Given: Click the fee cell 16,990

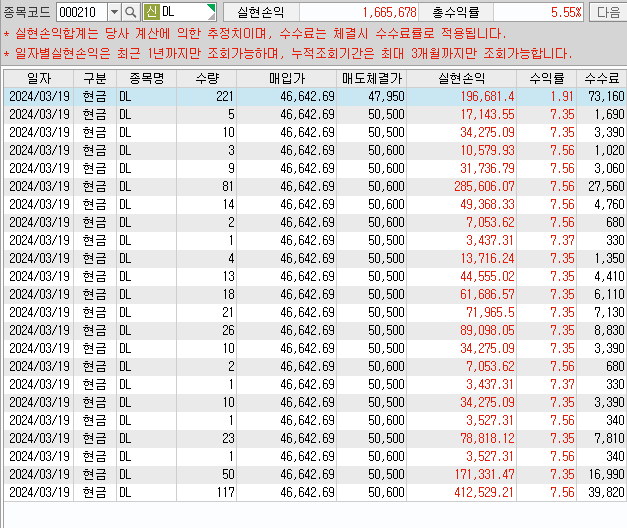Looking at the screenshot, I should click(602, 474).
